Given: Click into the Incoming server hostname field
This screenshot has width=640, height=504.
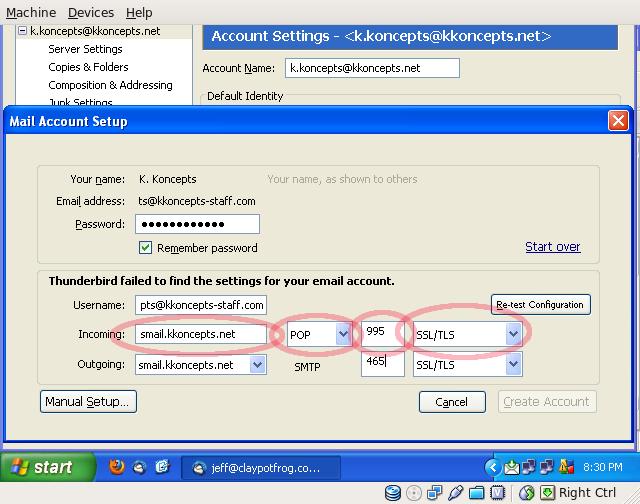Looking at the screenshot, I should pos(201,334).
